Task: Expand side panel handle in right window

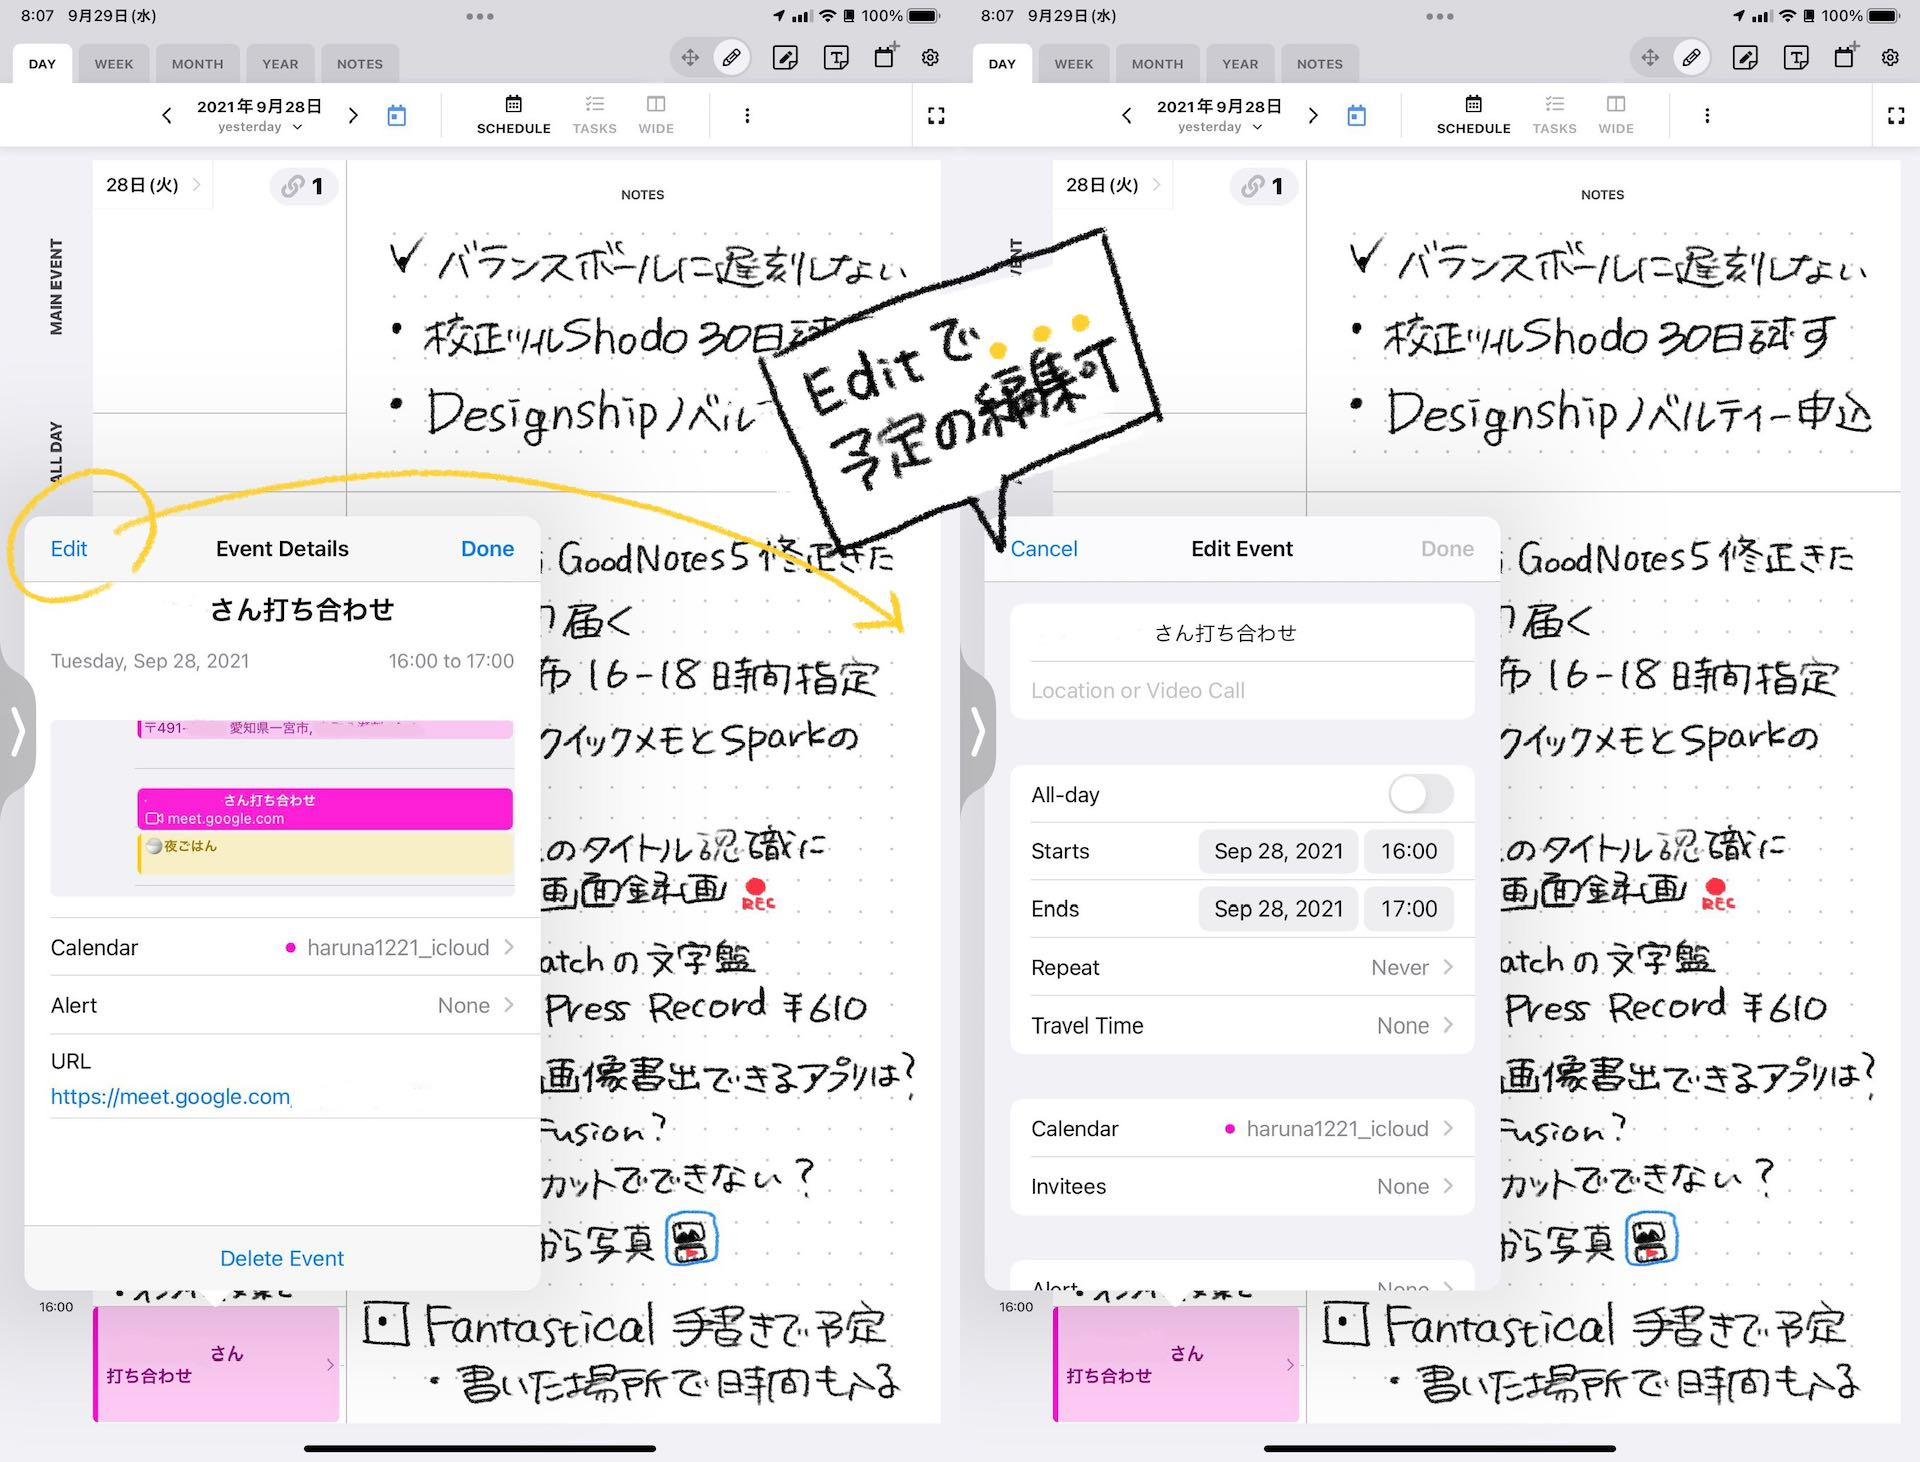Action: (977, 732)
